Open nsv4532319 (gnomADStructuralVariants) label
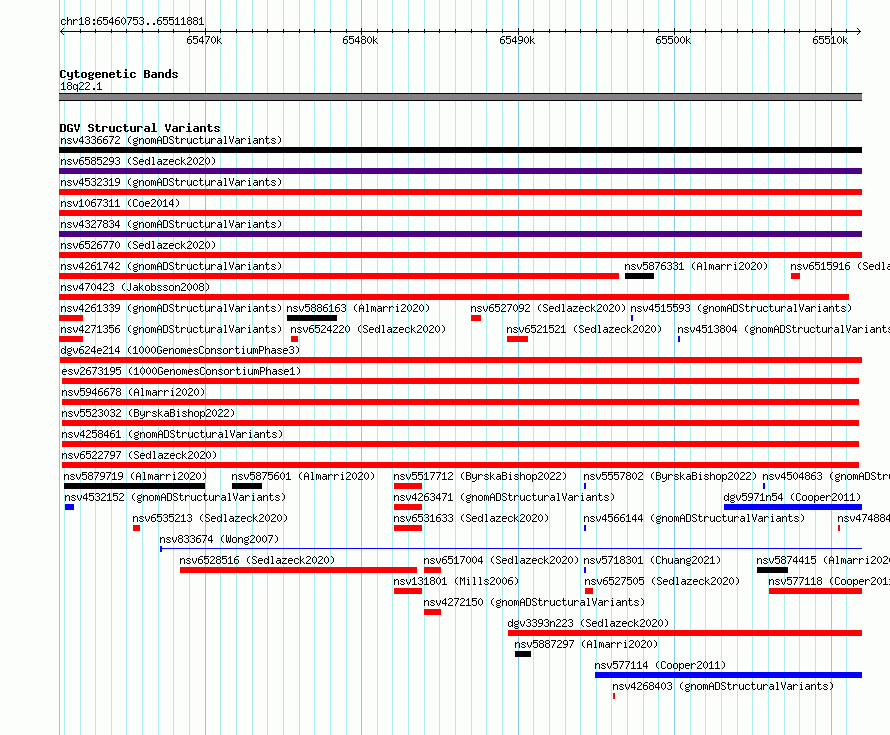The image size is (890, 735). (171, 182)
